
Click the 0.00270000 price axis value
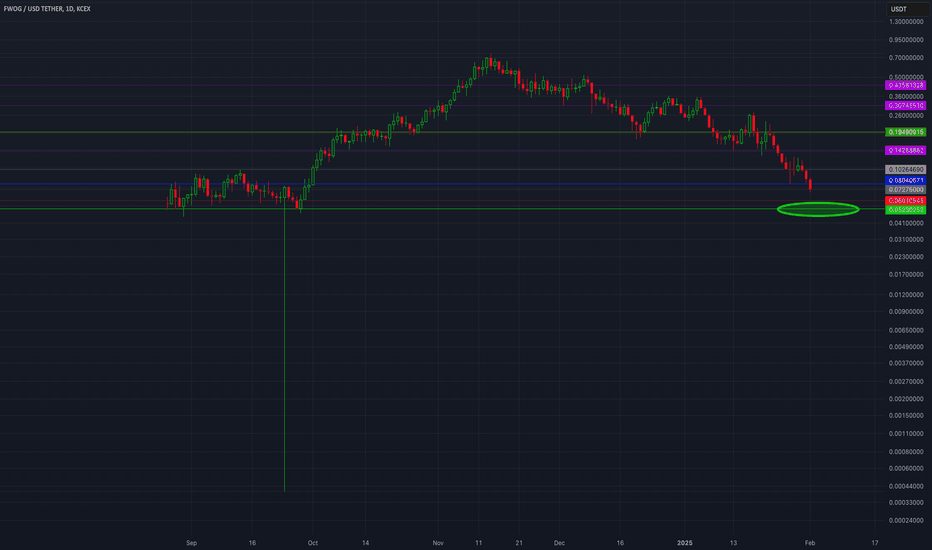(906, 382)
